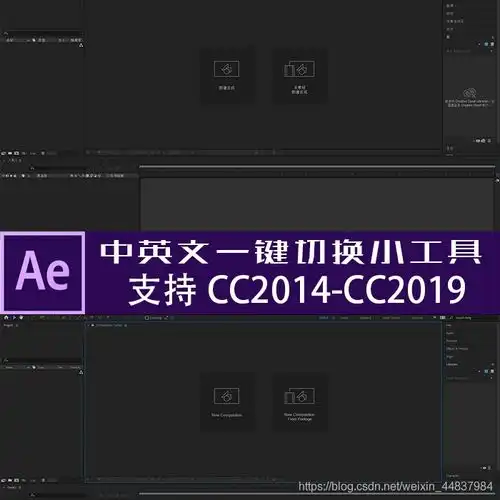Toggle the Snapping checkbox in English toolbar

pos(147,318)
